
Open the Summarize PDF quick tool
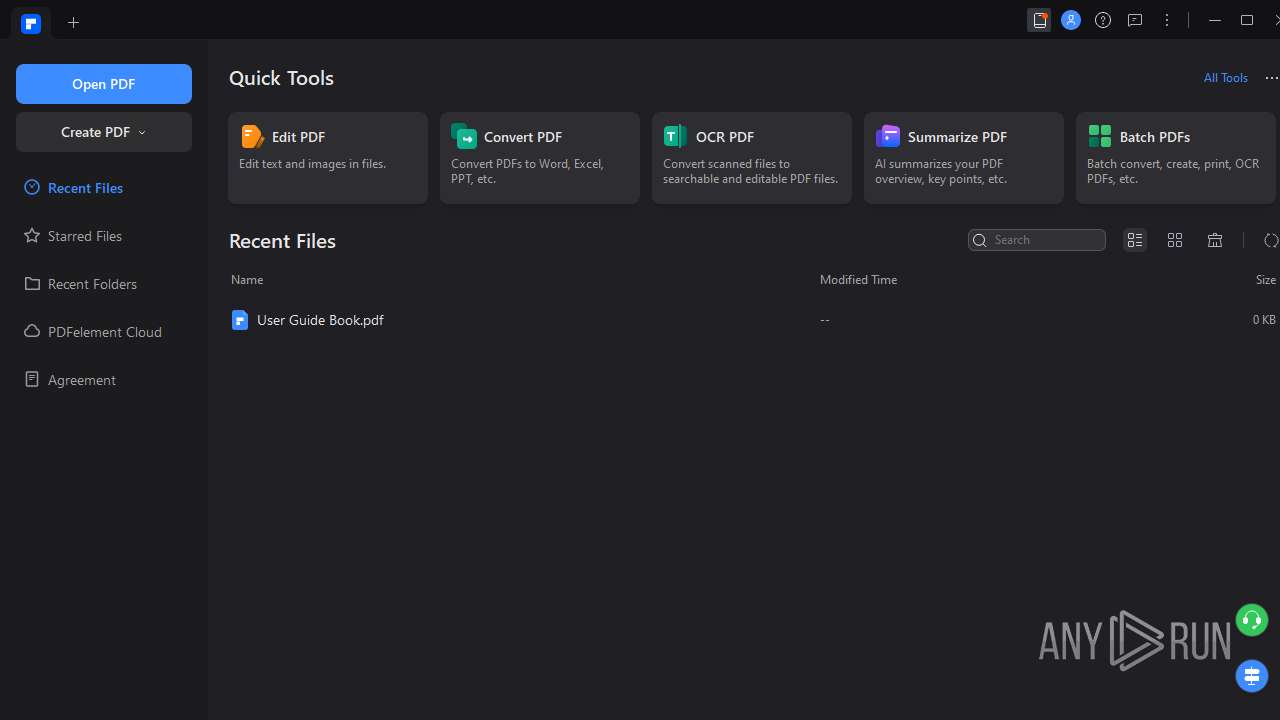[x=964, y=158]
